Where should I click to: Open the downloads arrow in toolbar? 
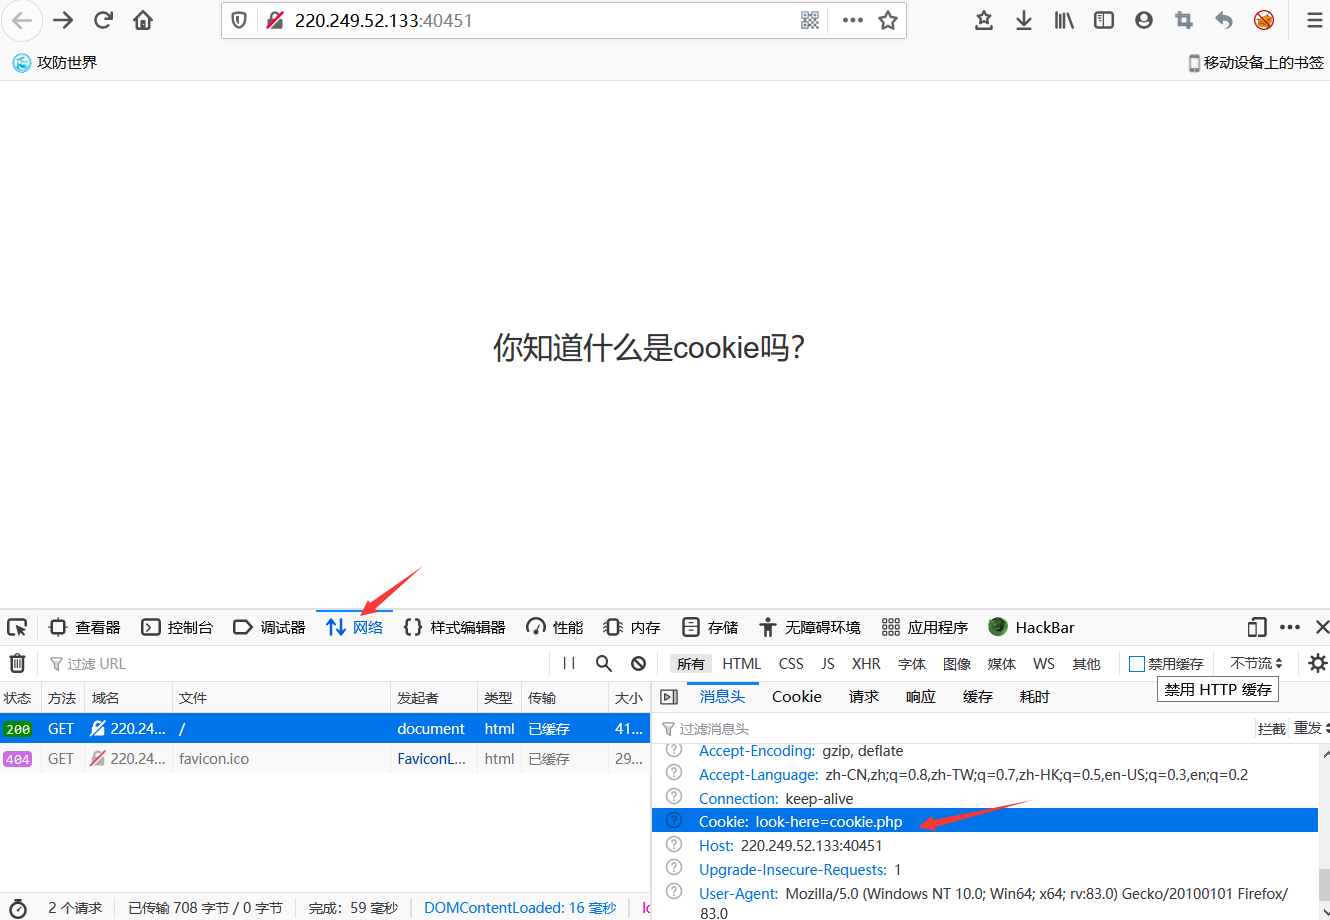coord(1024,20)
